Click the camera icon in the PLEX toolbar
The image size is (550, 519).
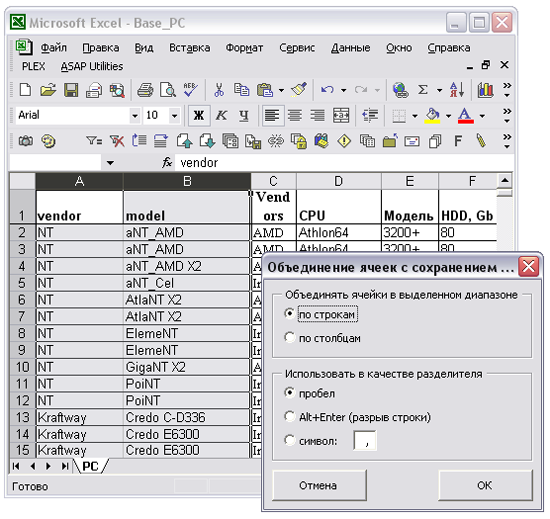pos(26,141)
